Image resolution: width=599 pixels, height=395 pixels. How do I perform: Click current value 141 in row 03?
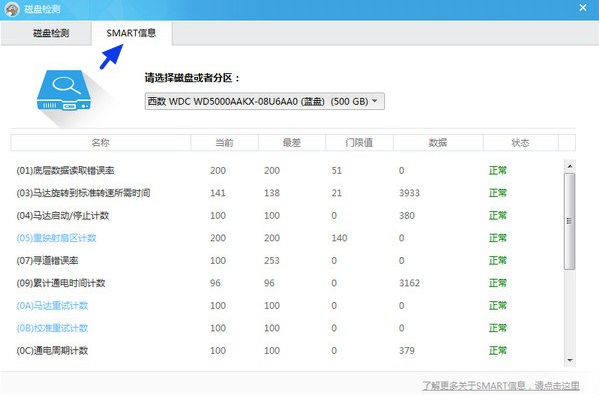point(218,193)
